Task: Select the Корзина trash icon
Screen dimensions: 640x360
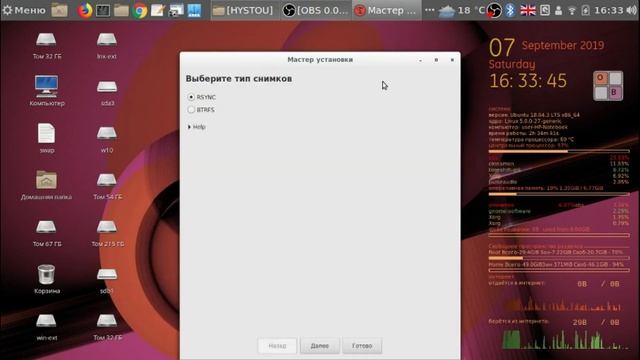Action: tap(47, 279)
